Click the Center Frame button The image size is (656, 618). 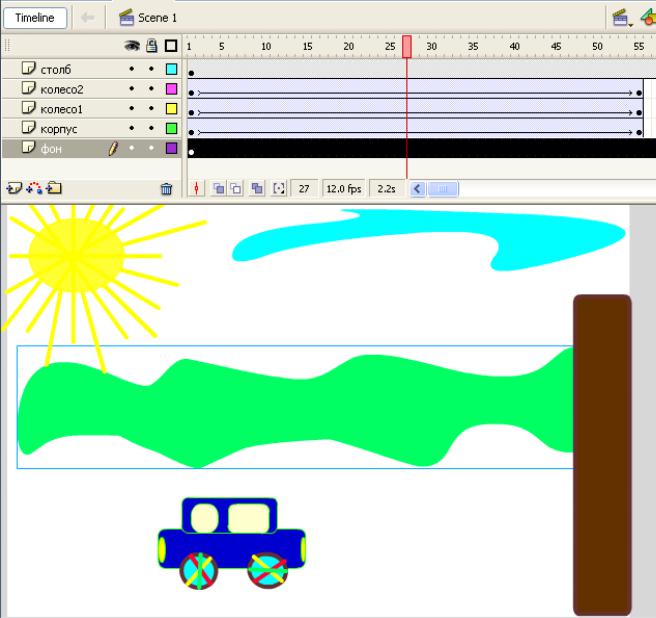coord(196,189)
